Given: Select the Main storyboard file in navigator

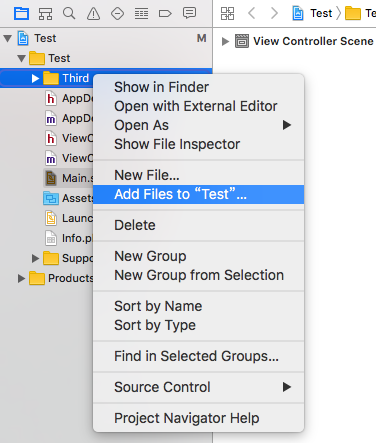Looking at the screenshot, I should click(x=69, y=178).
